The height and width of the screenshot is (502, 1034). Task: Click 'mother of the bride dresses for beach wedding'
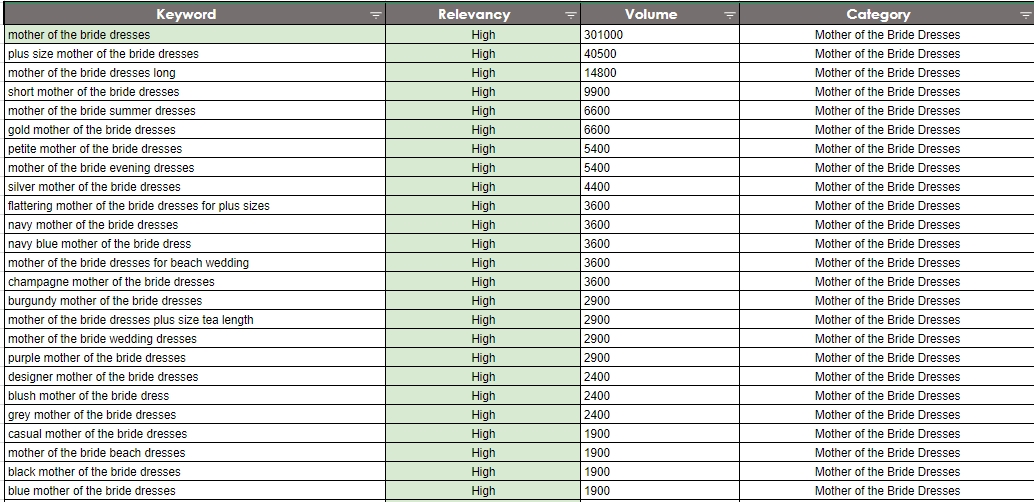[x=195, y=263]
